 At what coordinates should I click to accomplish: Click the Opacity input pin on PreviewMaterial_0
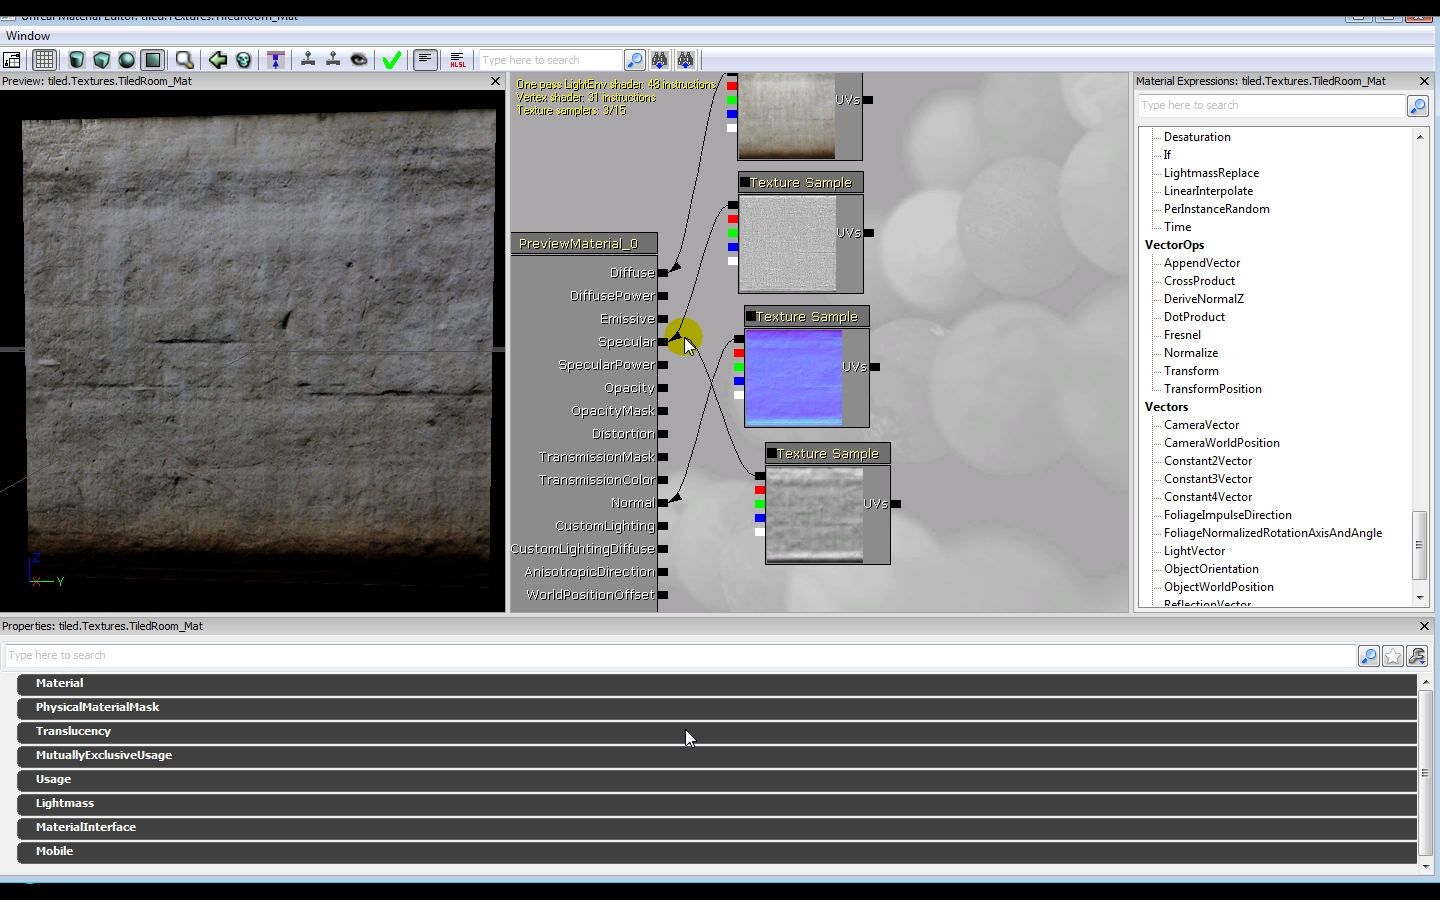point(663,388)
